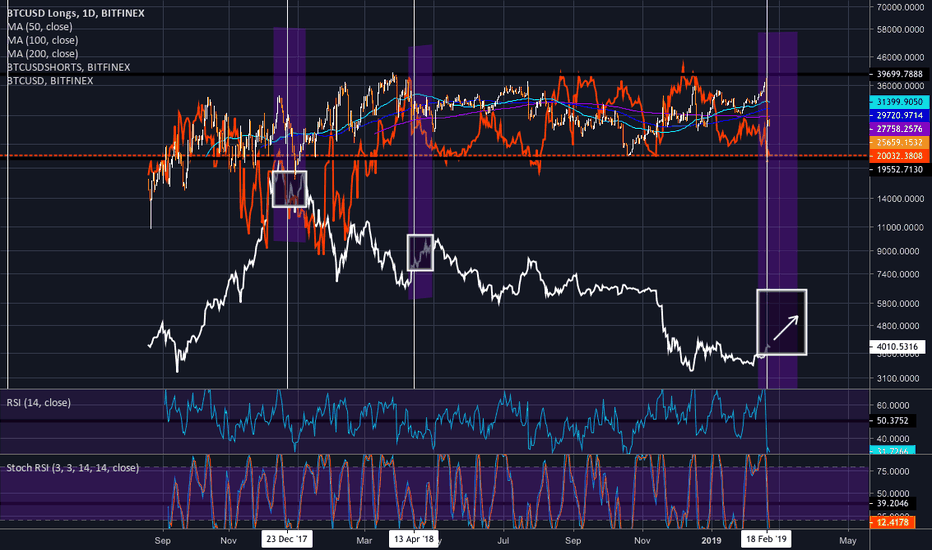Click the '13 Apr '18' date marker
932x550 pixels.
click(414, 539)
